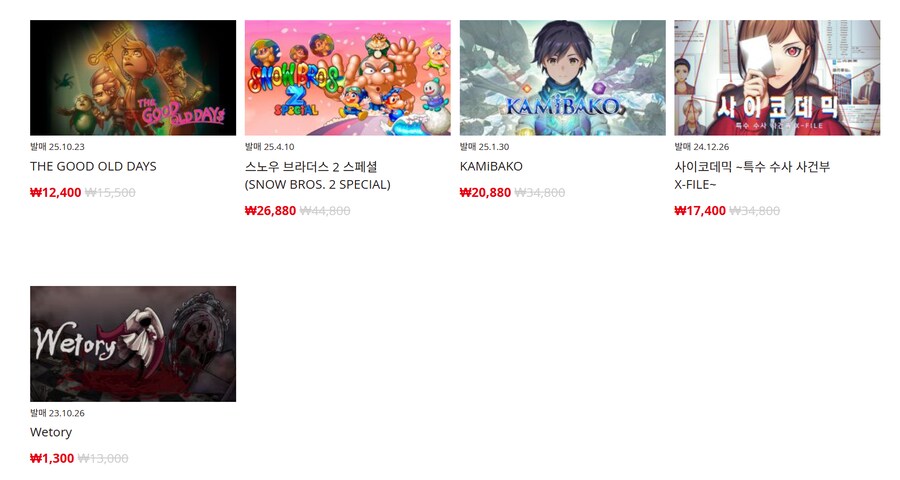Click the struck-through ₩44,800 original price

pyautogui.click(x=325, y=211)
